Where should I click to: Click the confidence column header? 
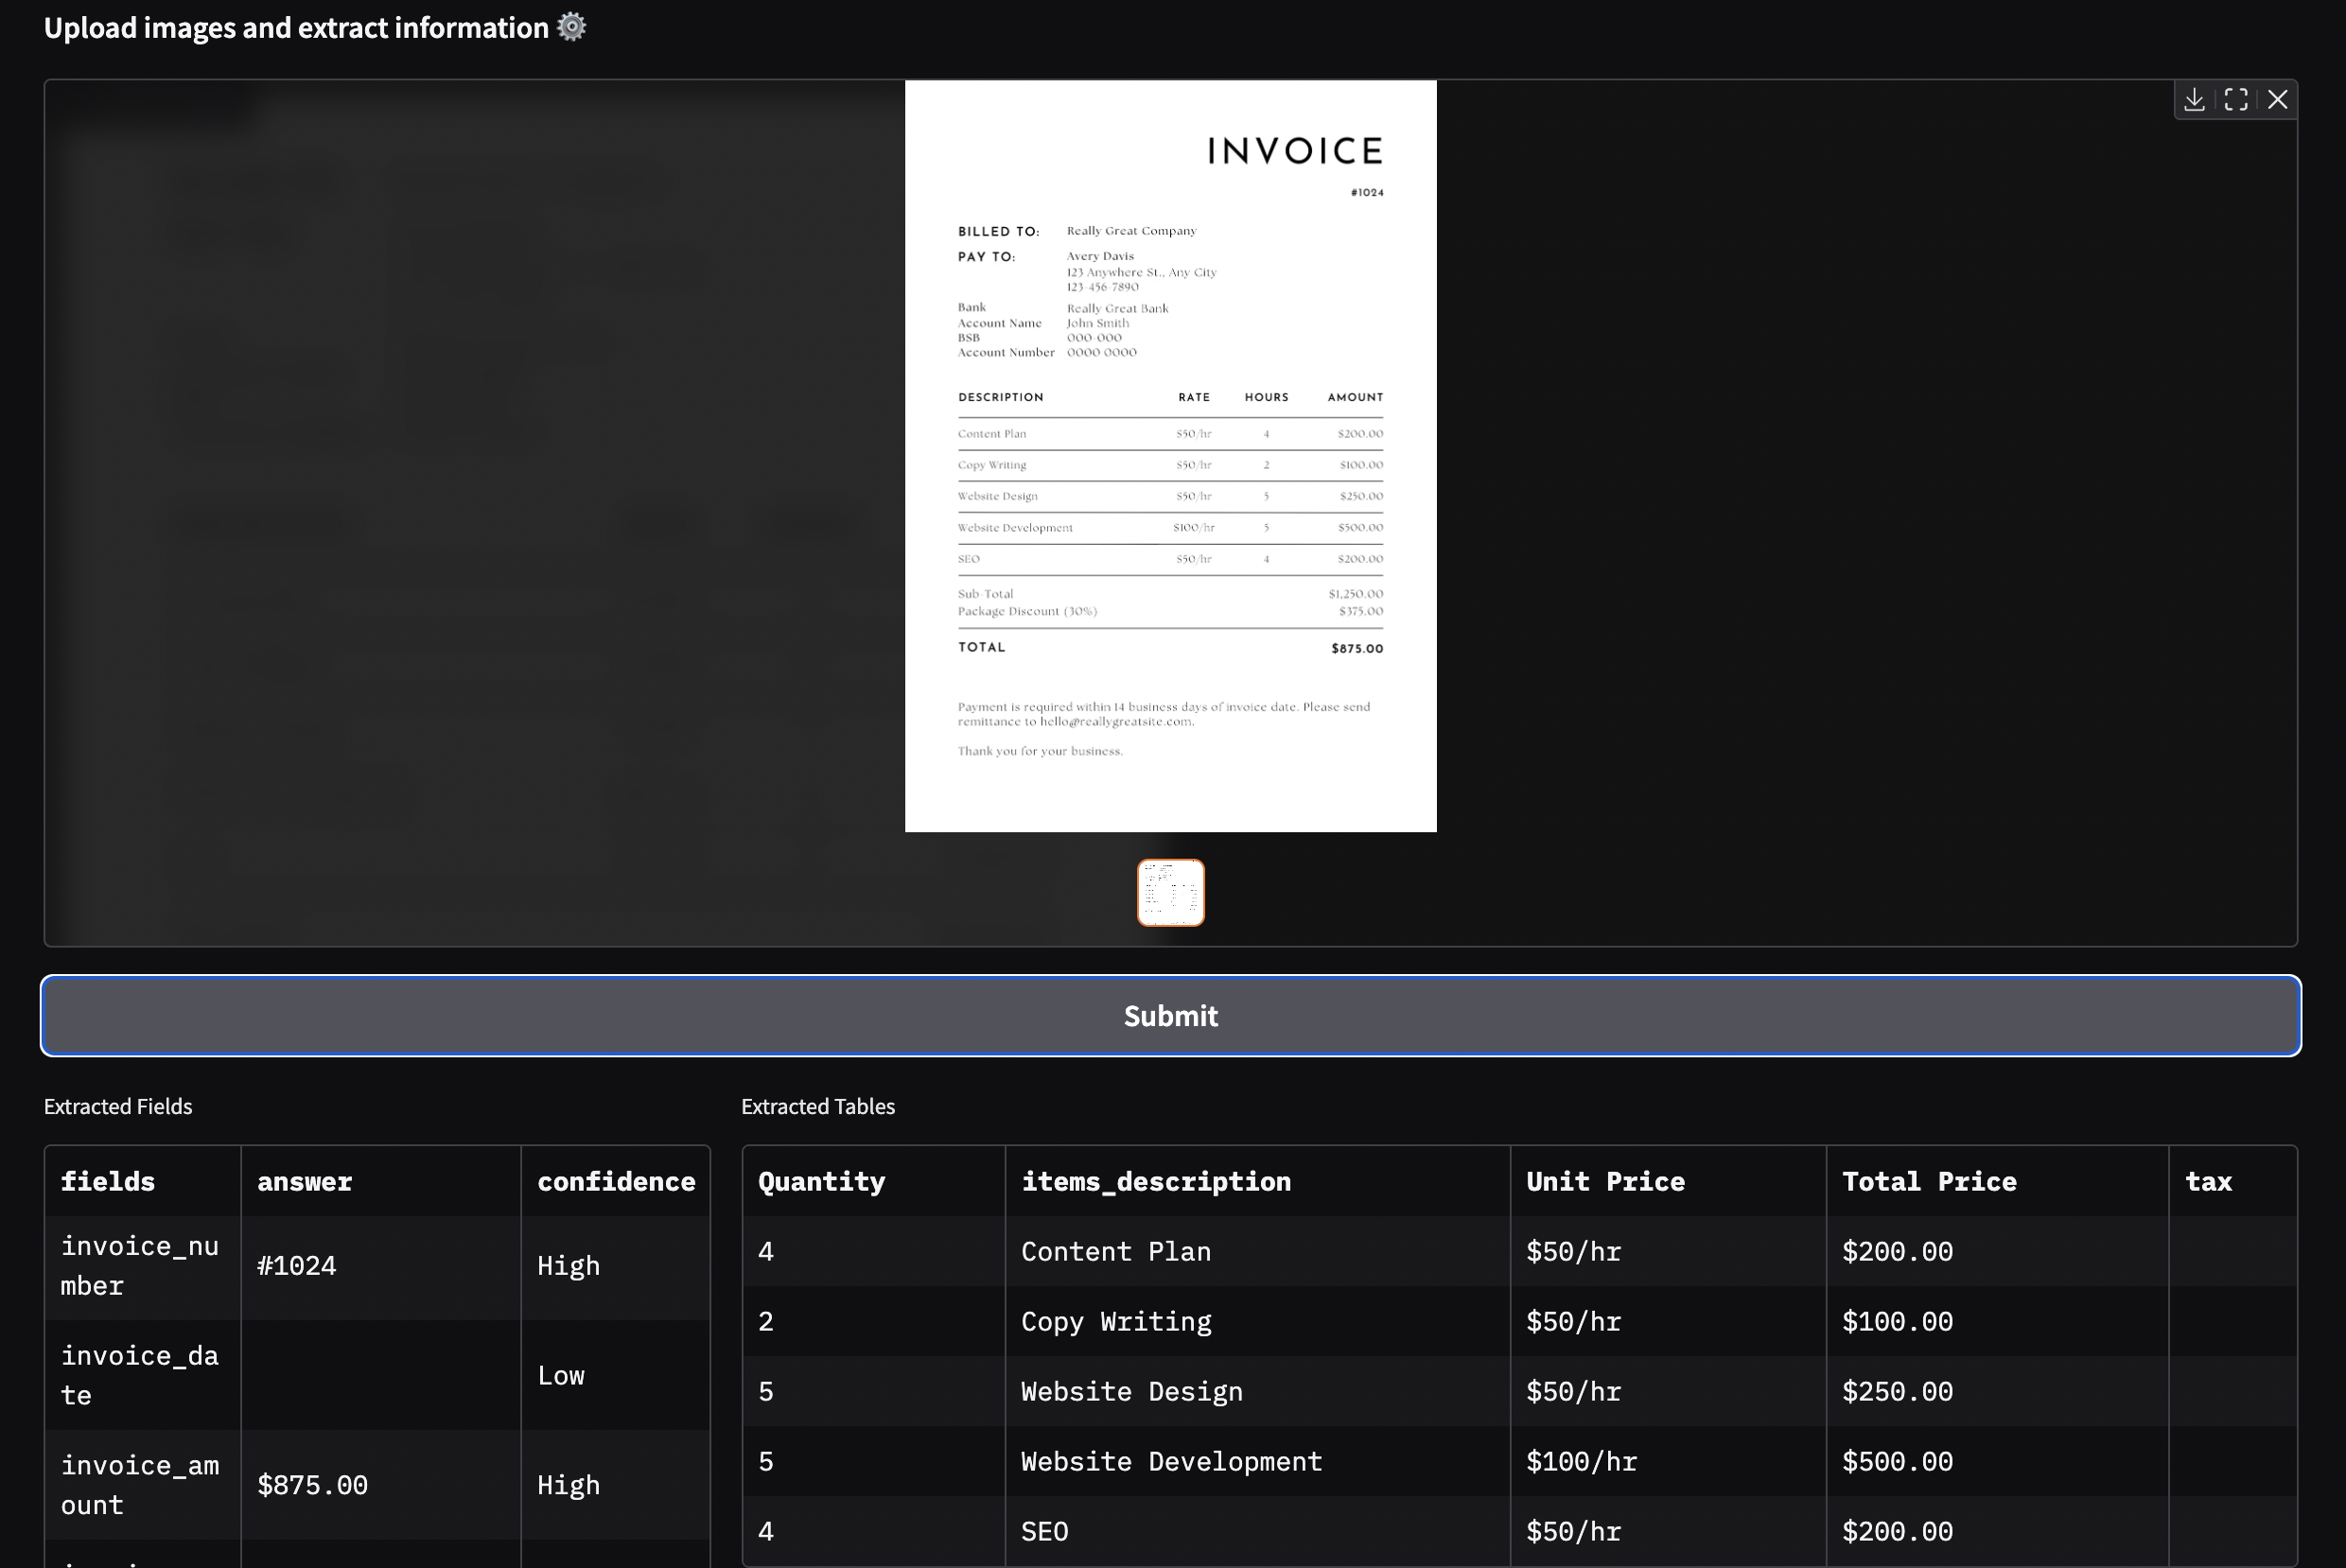tap(615, 1181)
